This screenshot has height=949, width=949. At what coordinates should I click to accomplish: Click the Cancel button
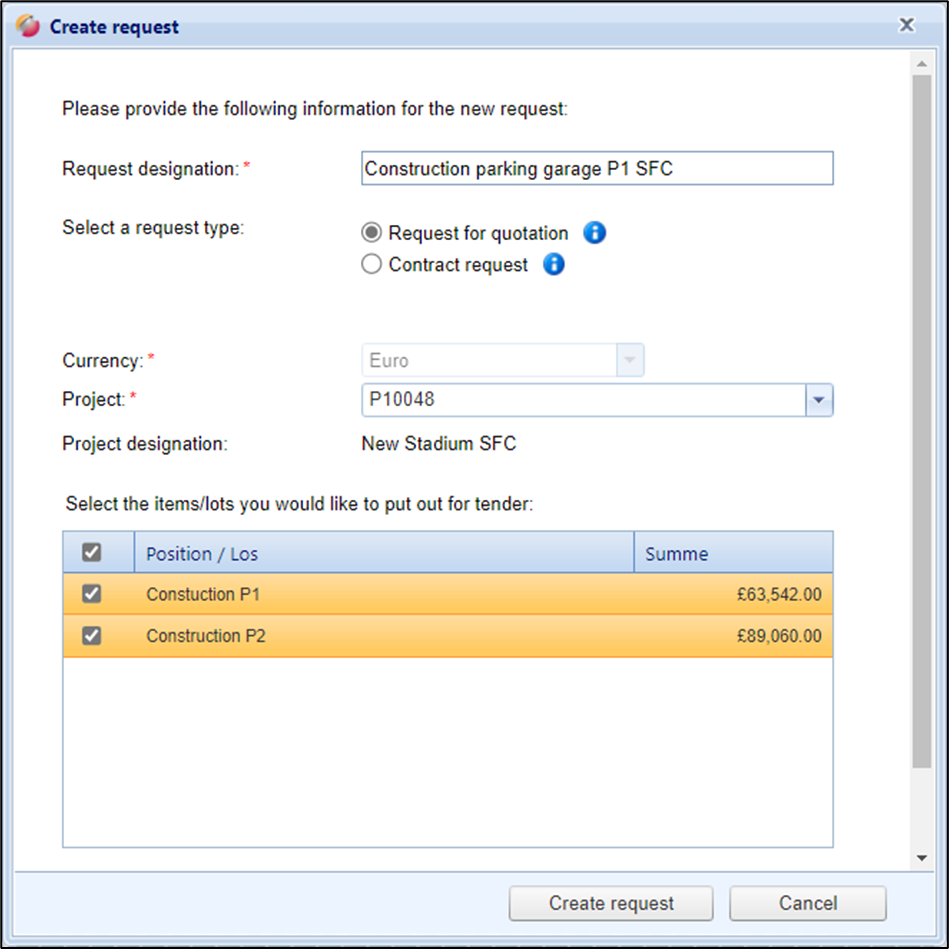pos(807,903)
